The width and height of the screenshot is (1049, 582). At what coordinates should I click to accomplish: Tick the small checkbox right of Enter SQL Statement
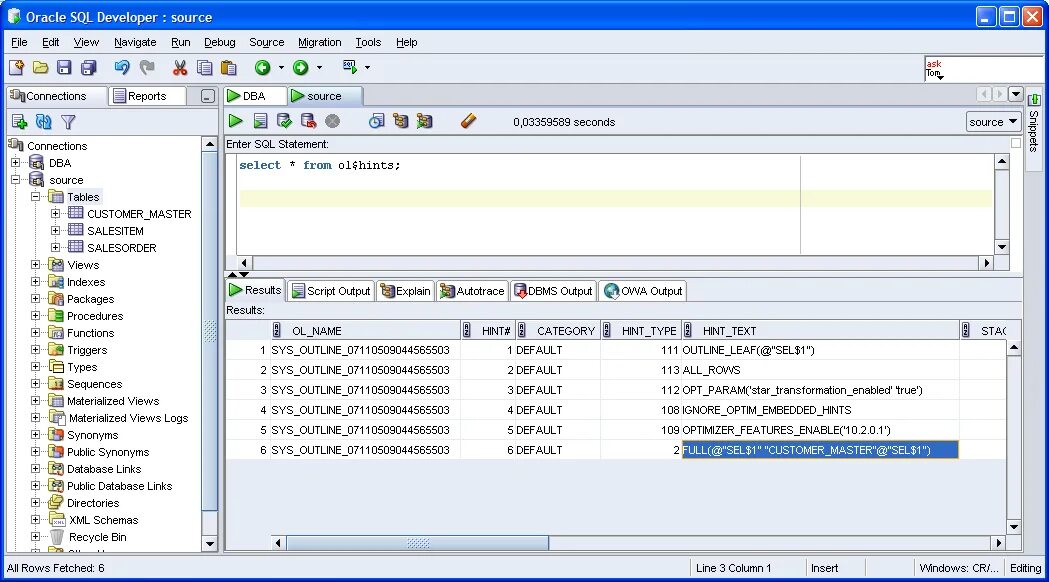pos(1016,143)
